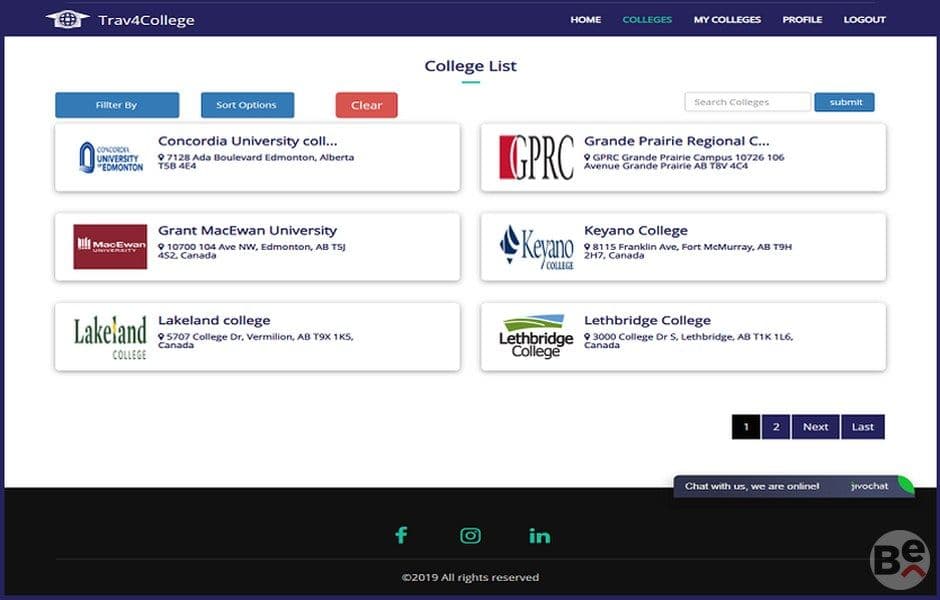Viewport: 940px width, 600px height.
Task: Click the Concordia University of Edmonton logo
Action: (112, 158)
